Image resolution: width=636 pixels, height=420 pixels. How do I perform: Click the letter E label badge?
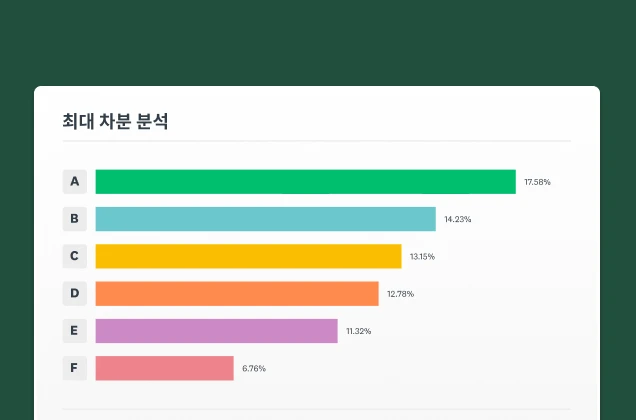[x=74, y=331]
